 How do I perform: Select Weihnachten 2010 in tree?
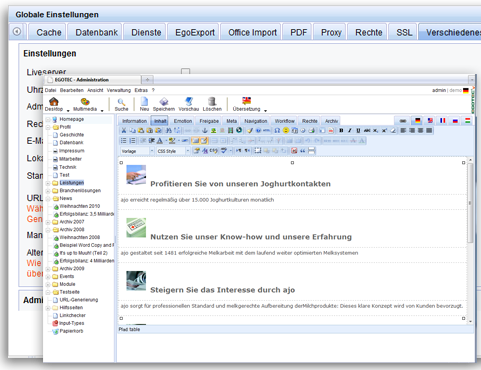tap(80, 206)
